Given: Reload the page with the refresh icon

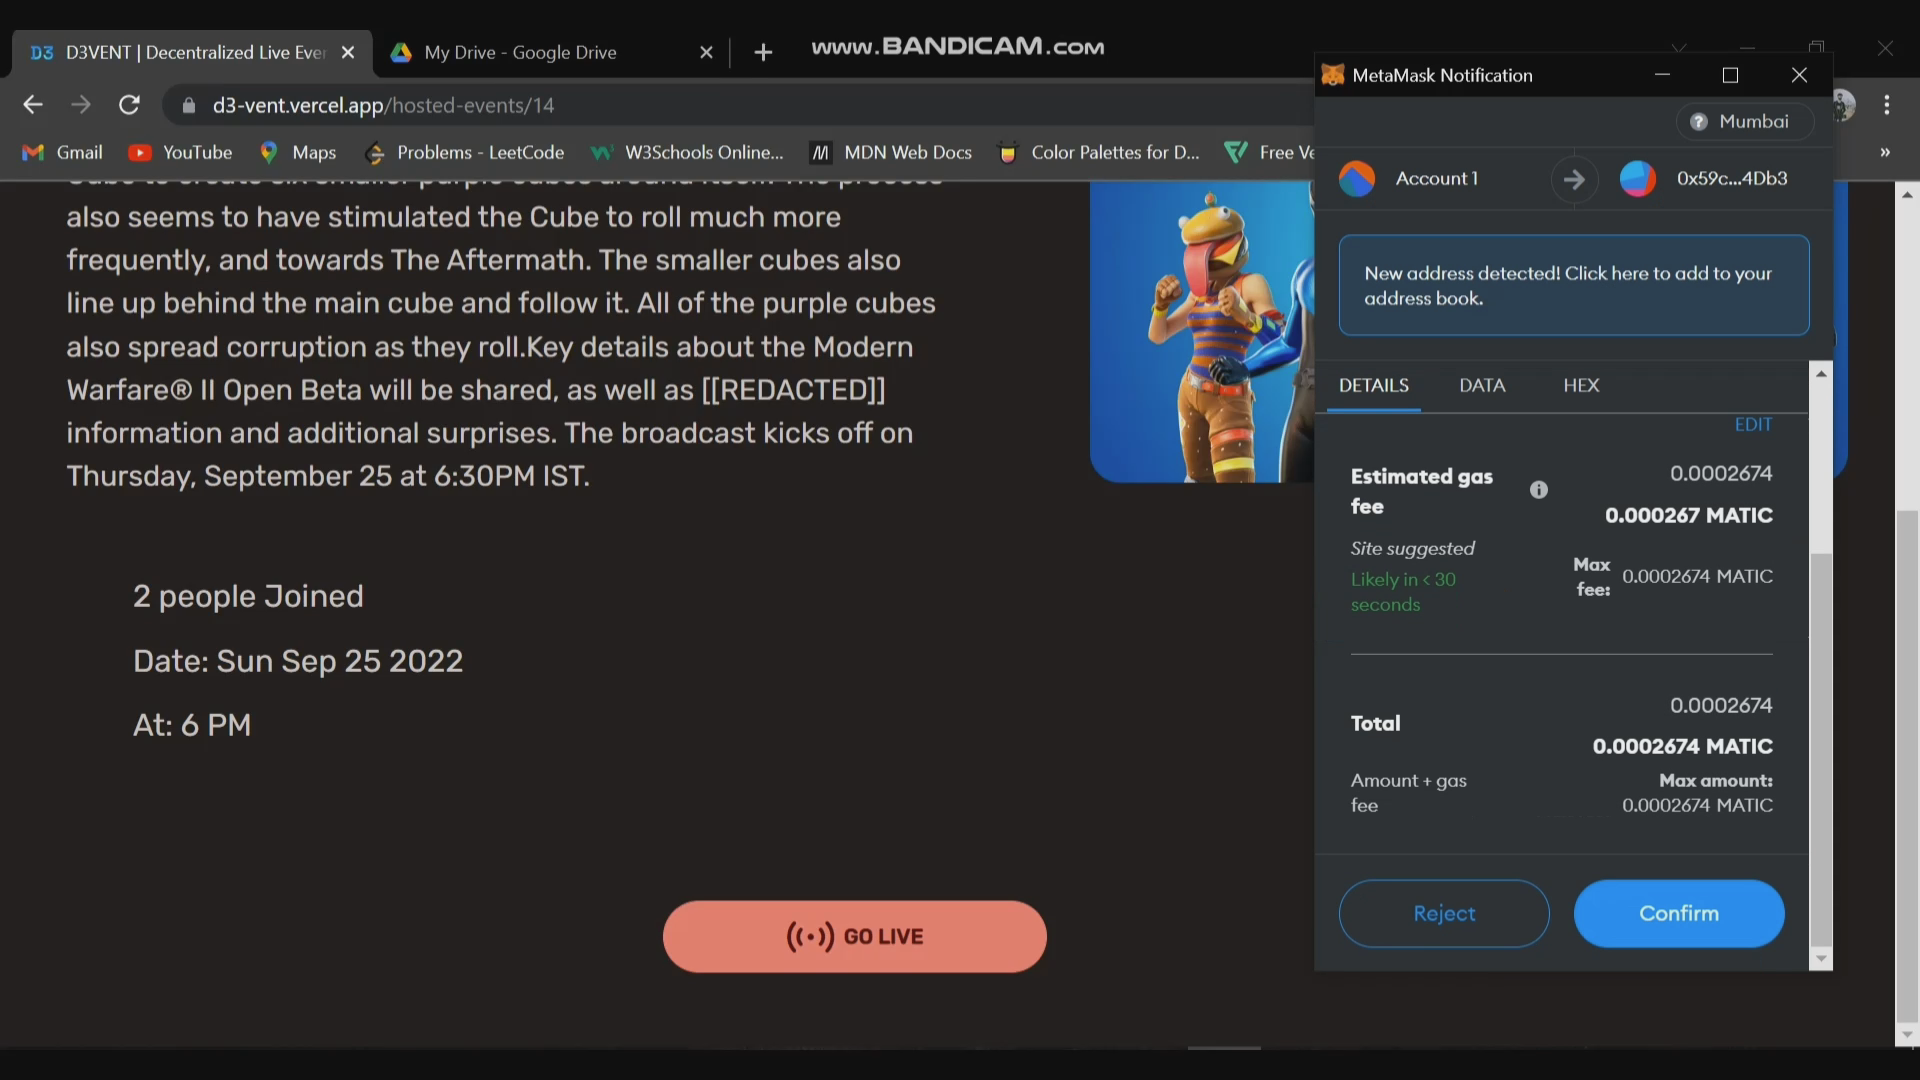Looking at the screenshot, I should point(129,105).
